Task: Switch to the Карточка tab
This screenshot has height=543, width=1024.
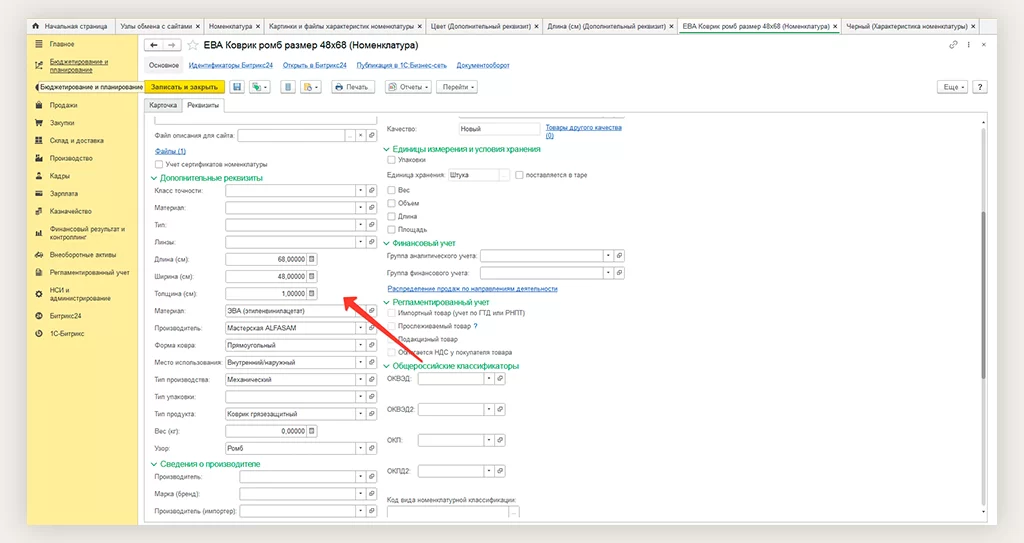Action: (162, 105)
